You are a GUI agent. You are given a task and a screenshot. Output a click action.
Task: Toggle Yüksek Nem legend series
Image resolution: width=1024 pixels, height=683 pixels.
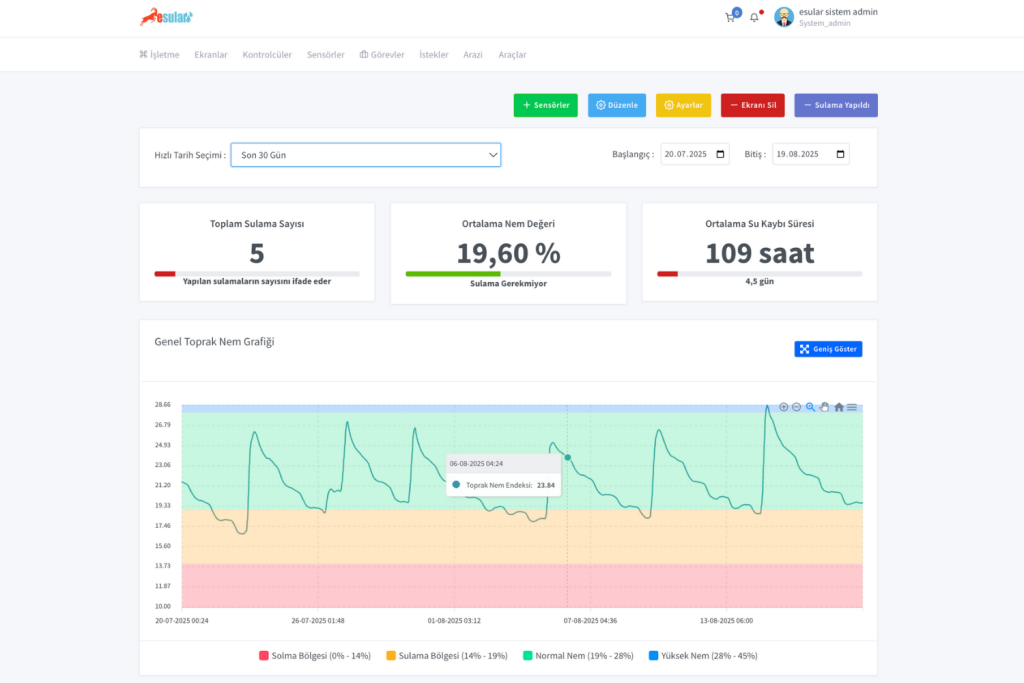697,656
